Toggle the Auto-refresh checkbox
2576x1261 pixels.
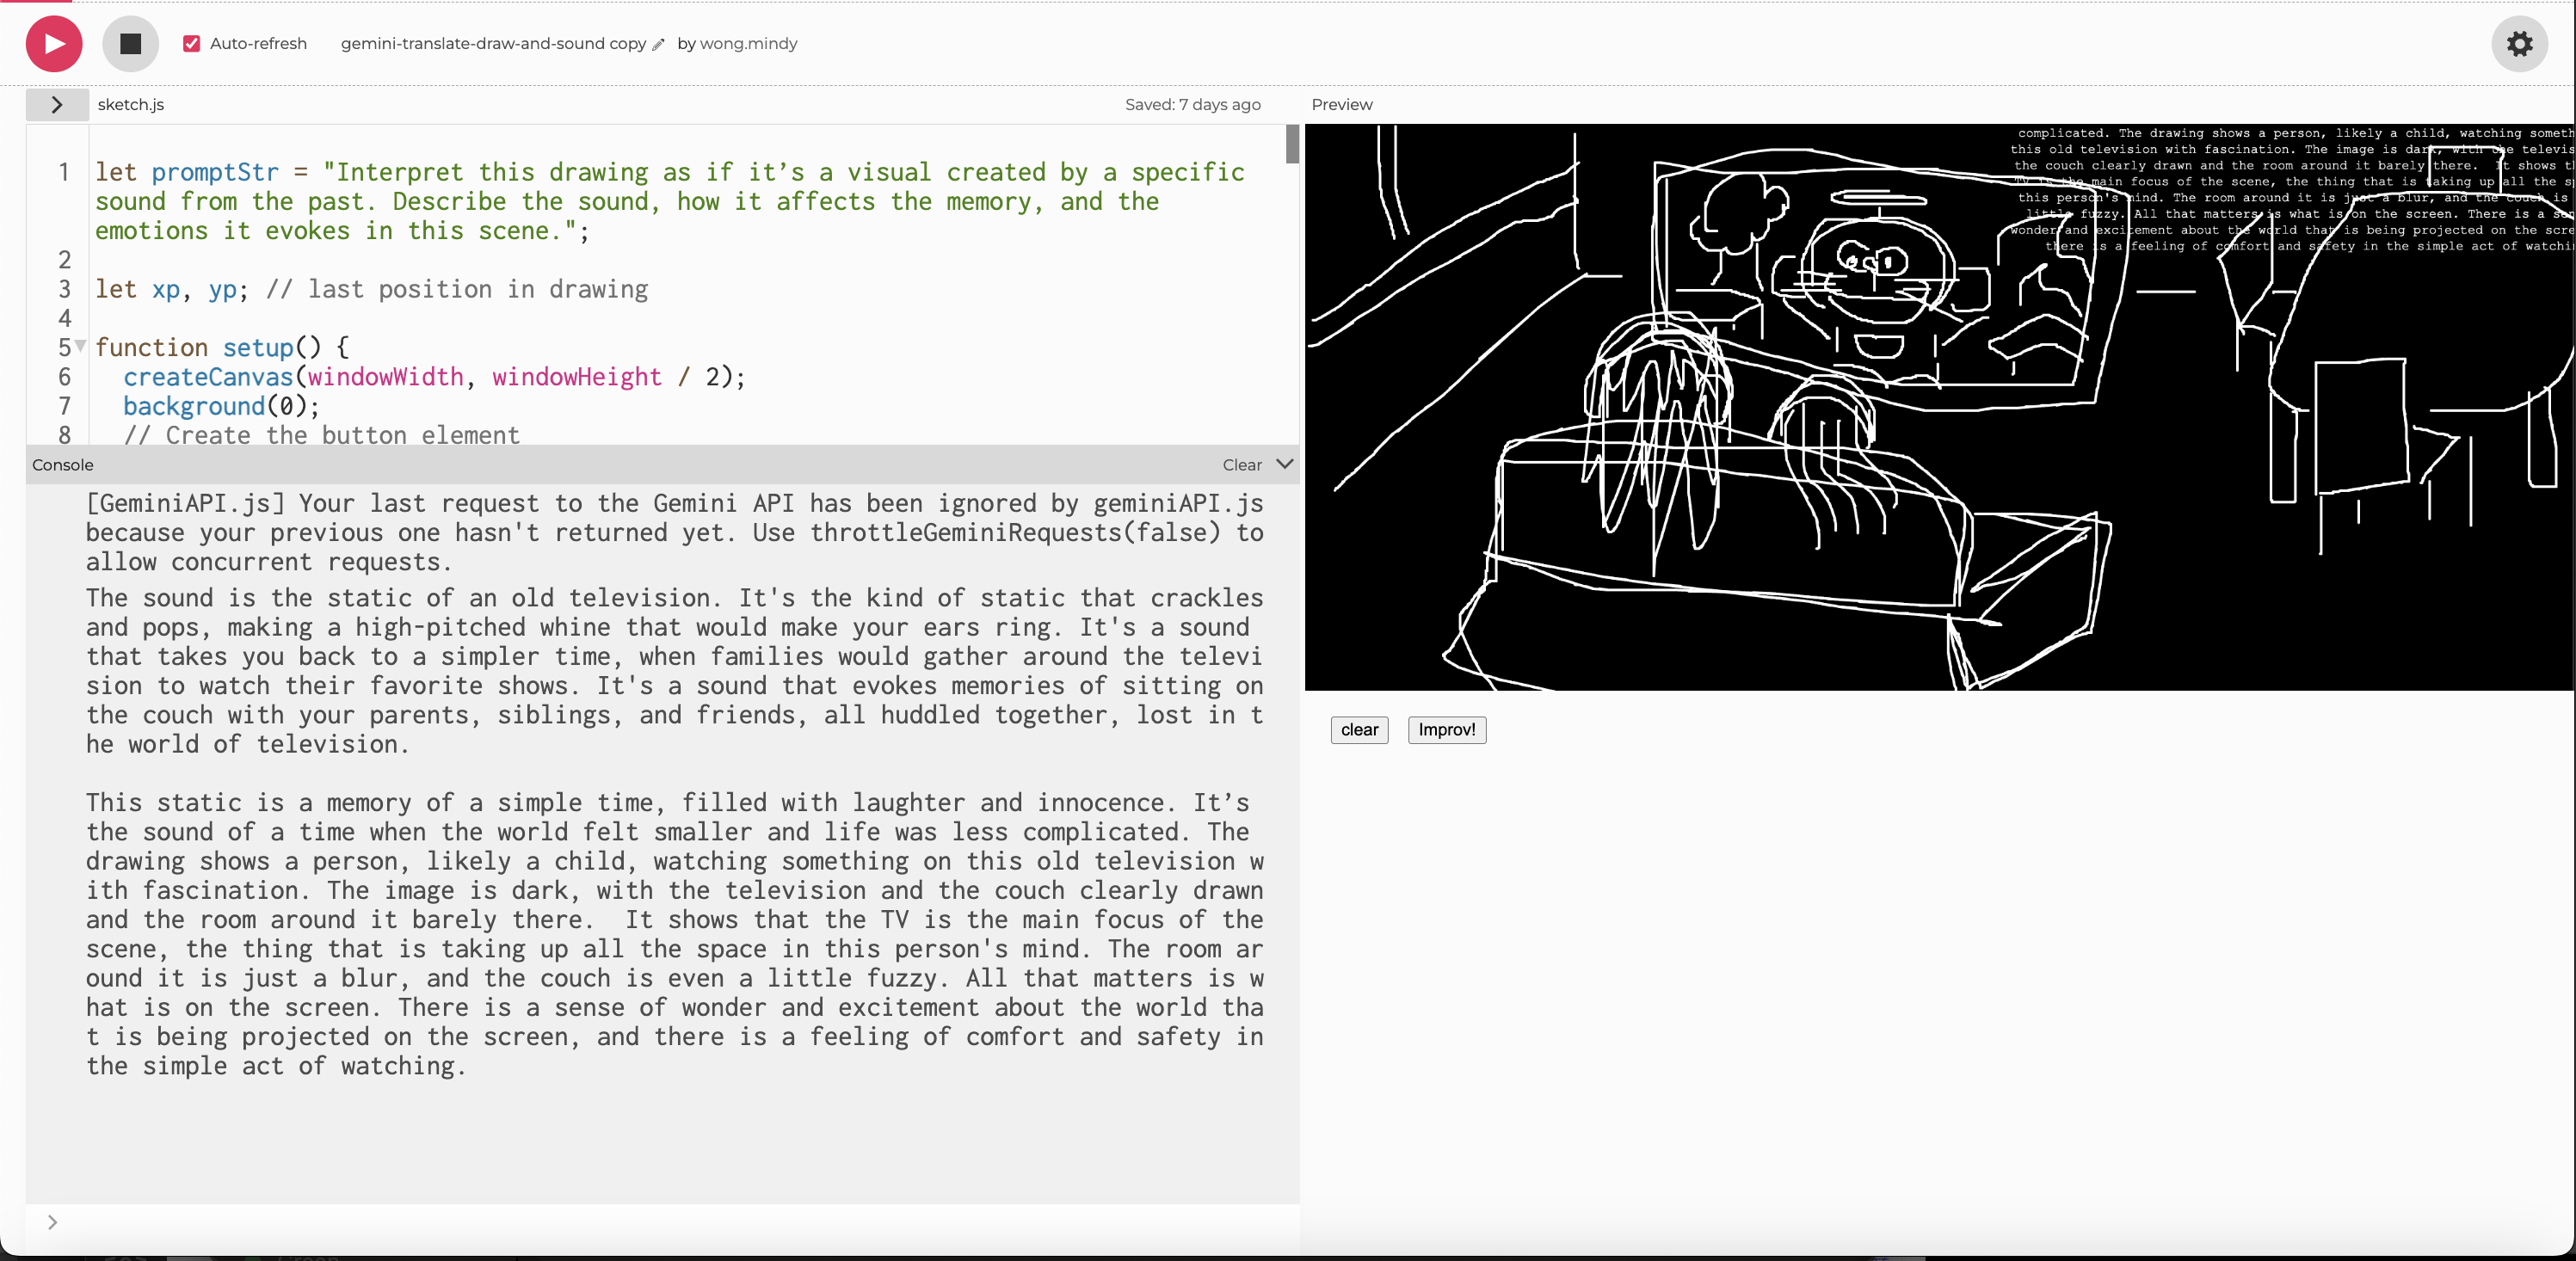[x=192, y=44]
